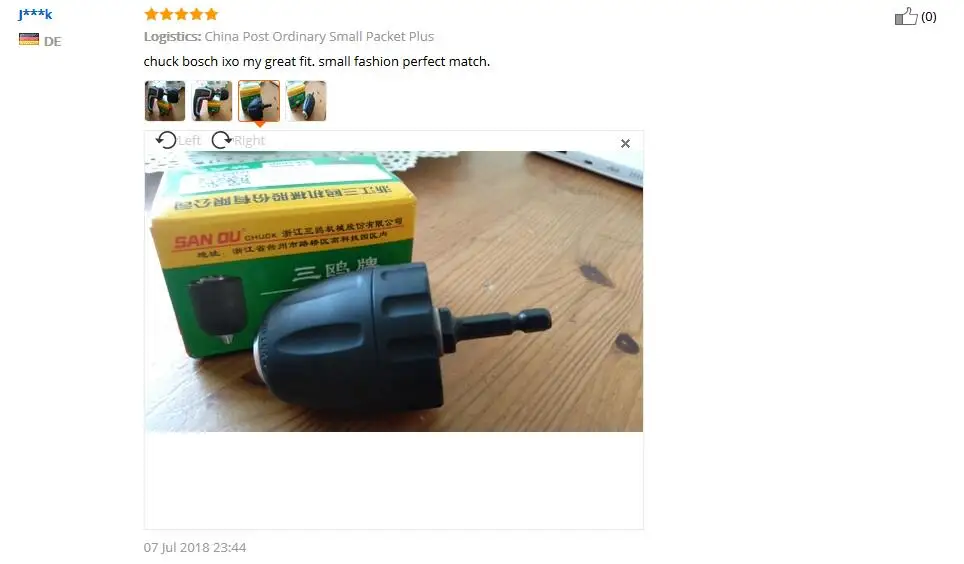
Task: Click the German flag icon
Action: point(29,39)
